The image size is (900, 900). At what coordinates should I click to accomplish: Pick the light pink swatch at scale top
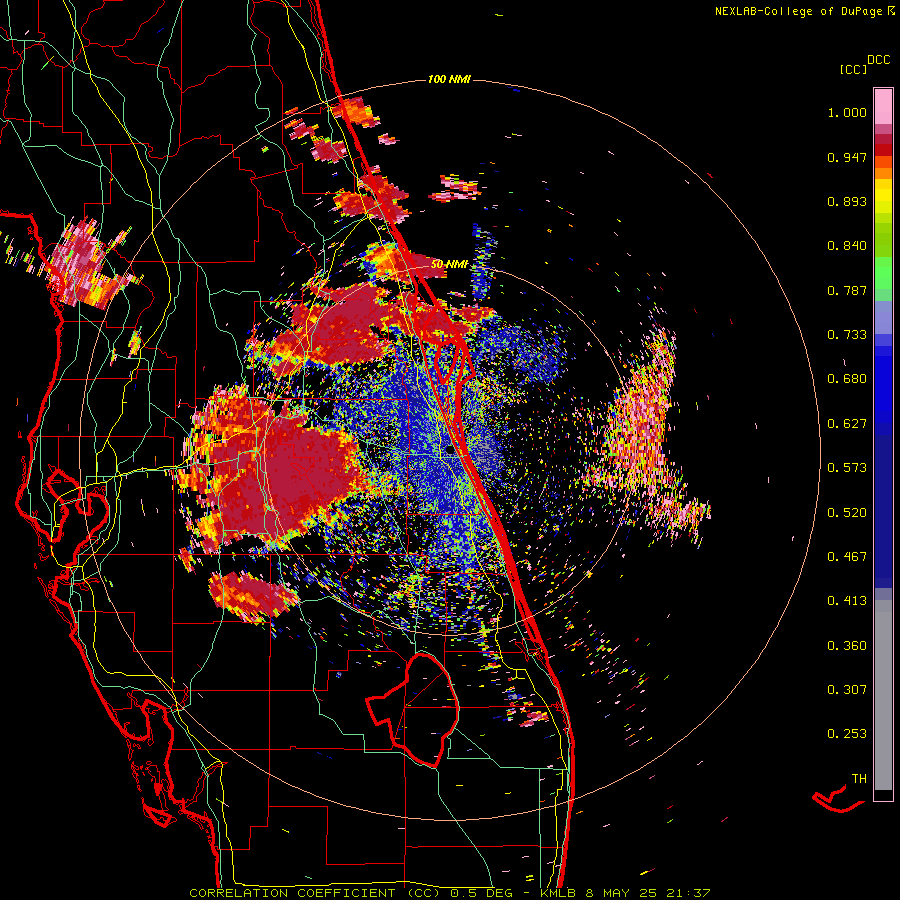point(883,107)
